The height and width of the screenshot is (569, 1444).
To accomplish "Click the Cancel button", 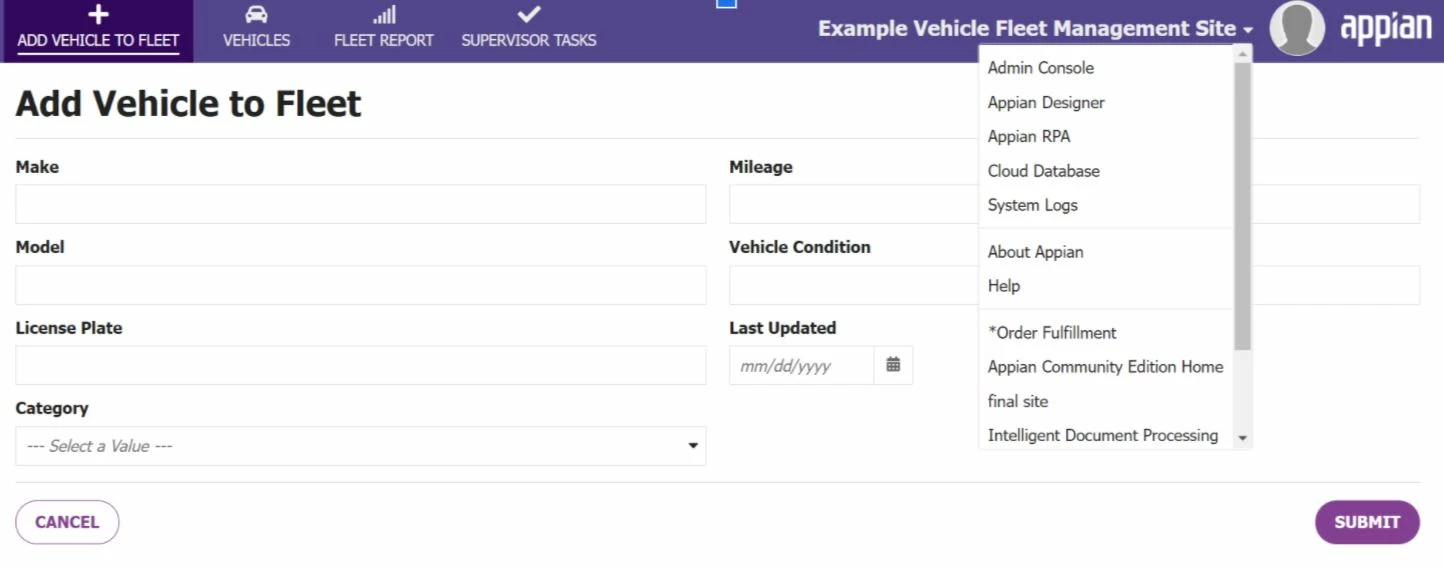I will 67,522.
